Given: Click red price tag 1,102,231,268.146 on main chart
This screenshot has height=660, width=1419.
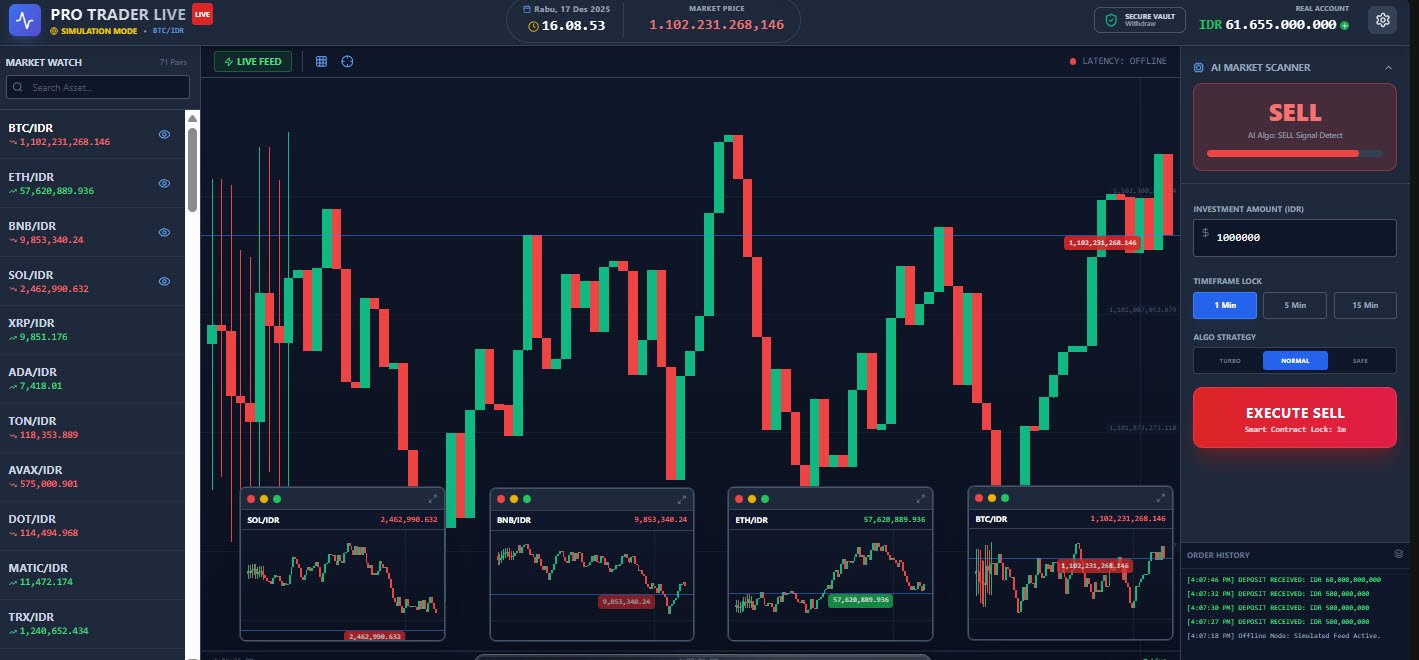Looking at the screenshot, I should pos(1102,243).
